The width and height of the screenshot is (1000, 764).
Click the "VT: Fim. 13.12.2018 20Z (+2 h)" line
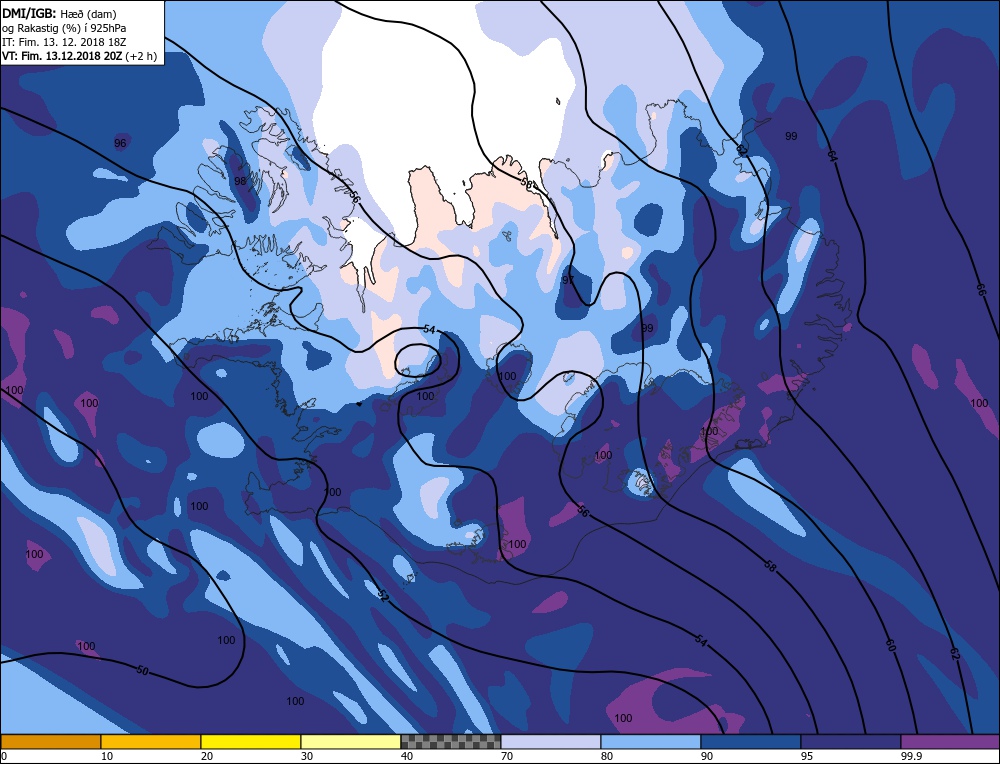coord(79,56)
